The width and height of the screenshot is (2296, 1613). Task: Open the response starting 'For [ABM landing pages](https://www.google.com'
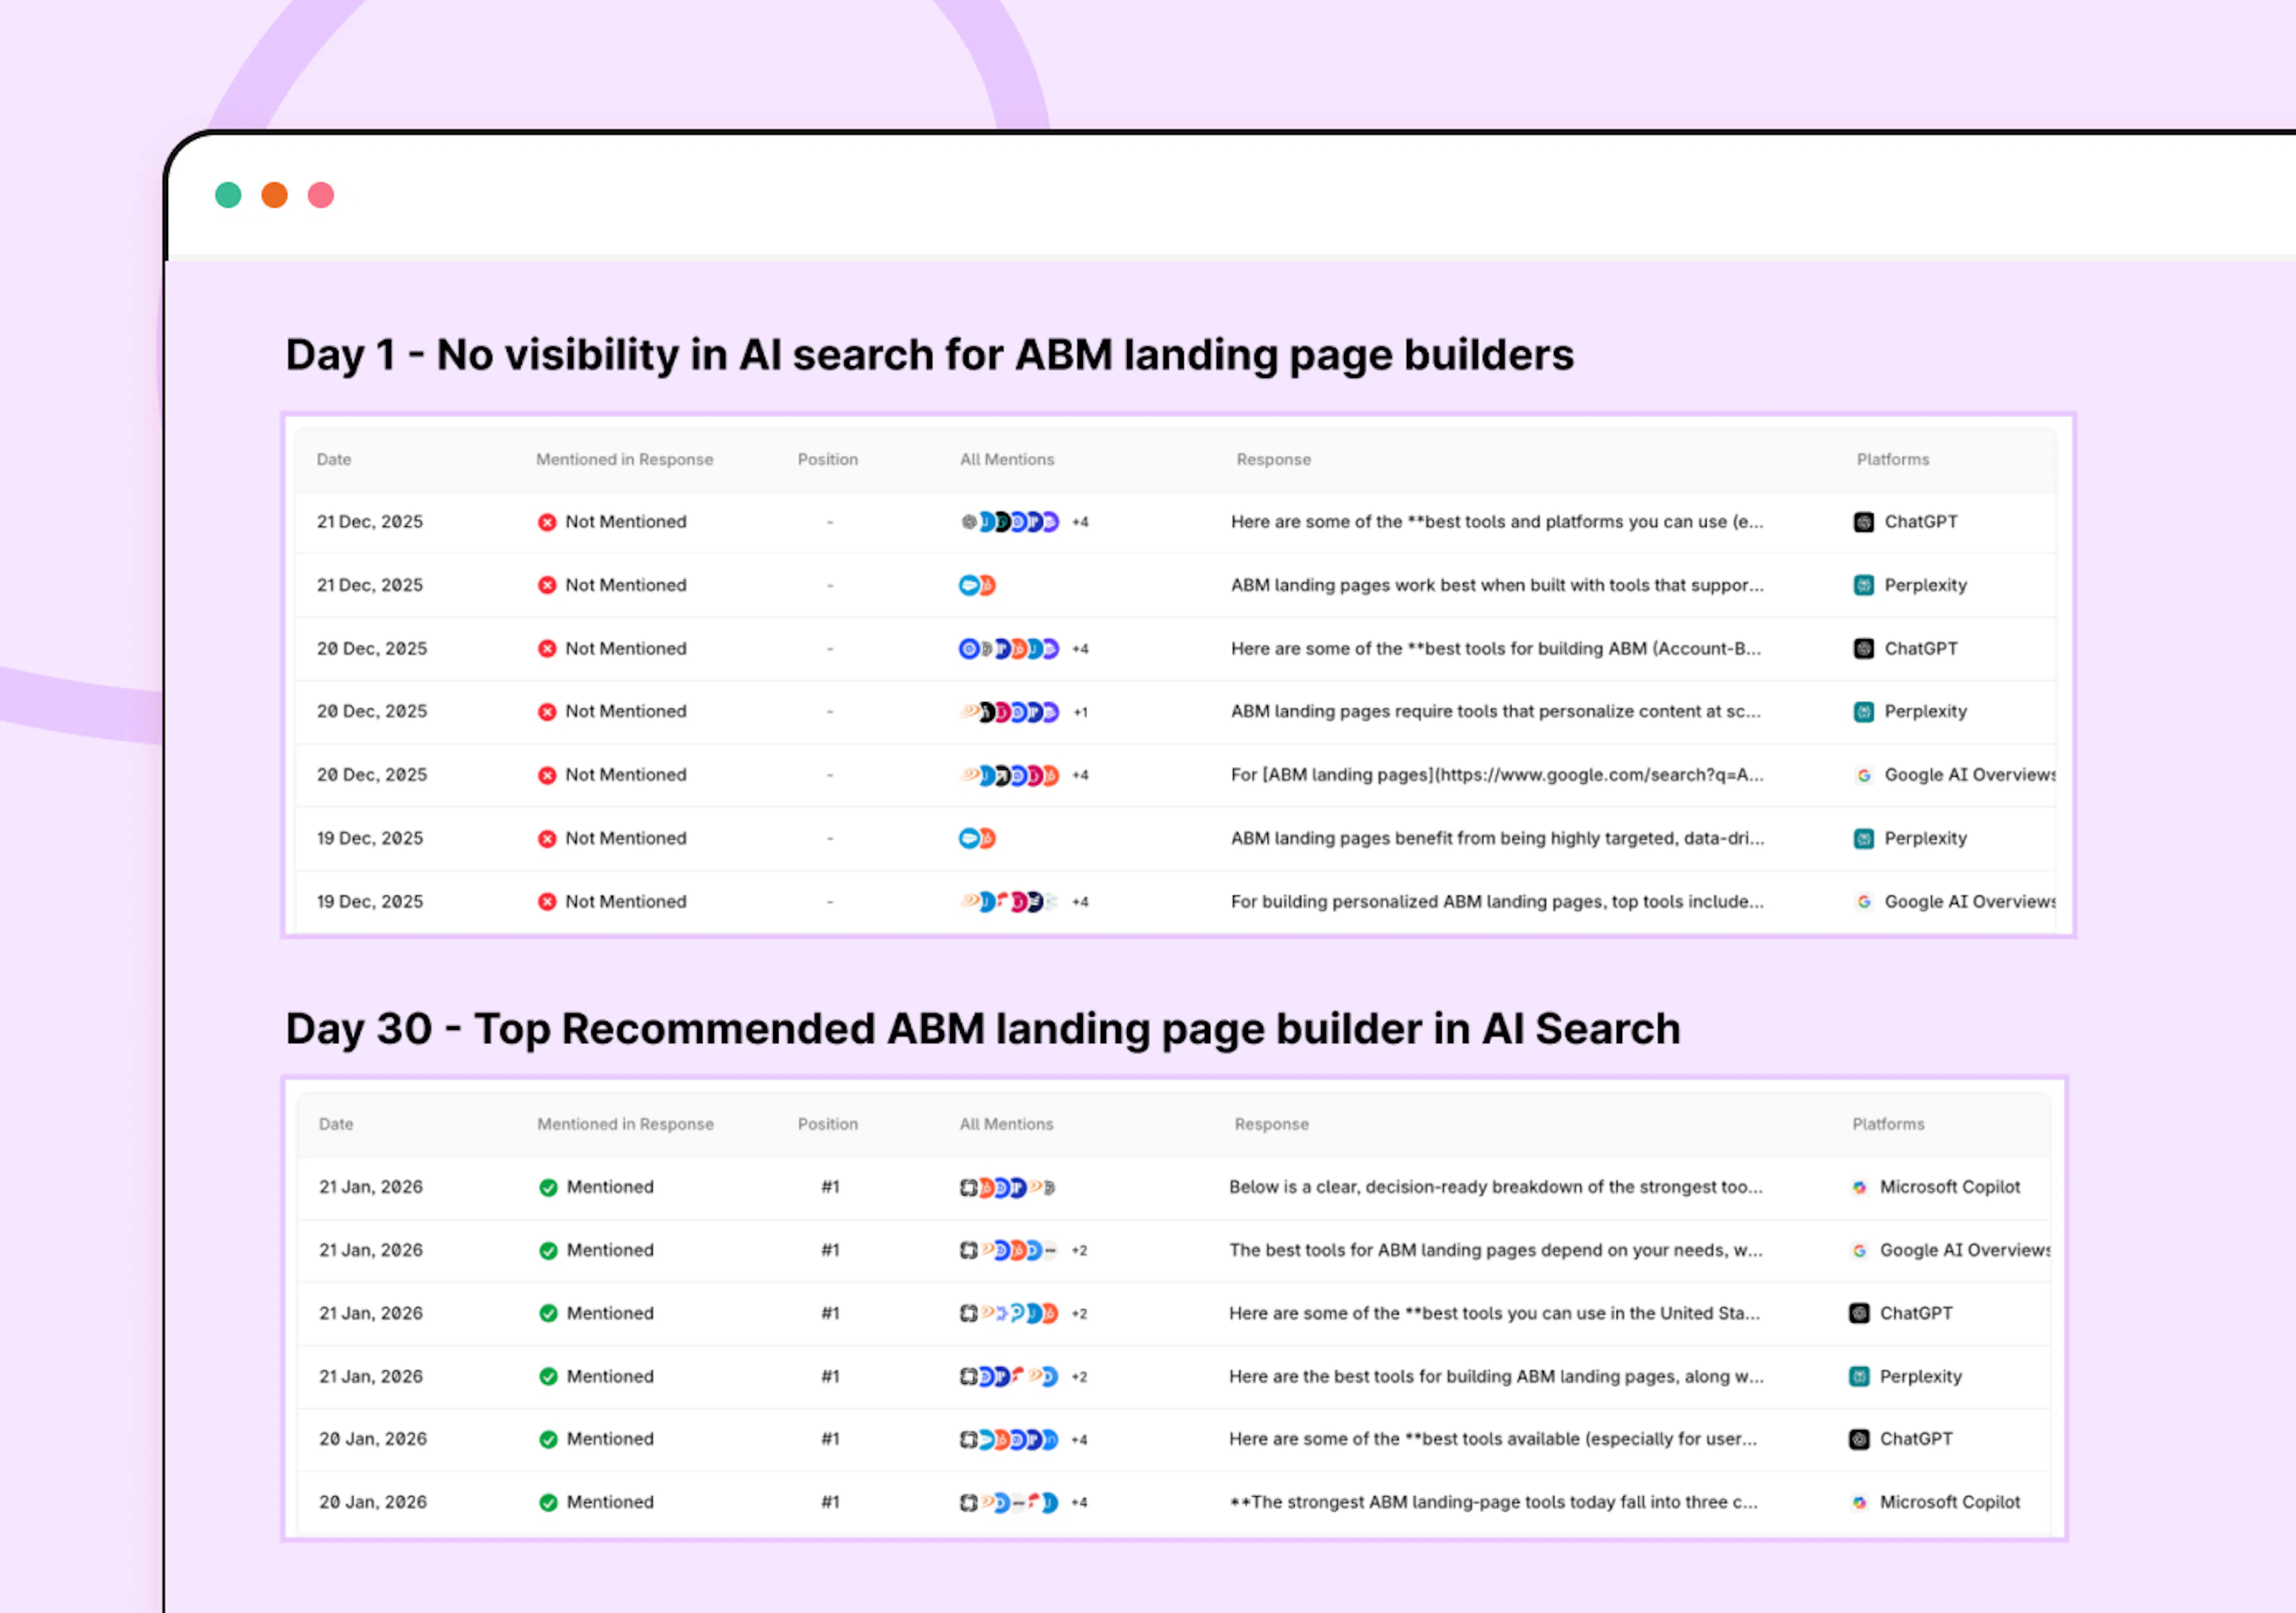coord(1497,775)
